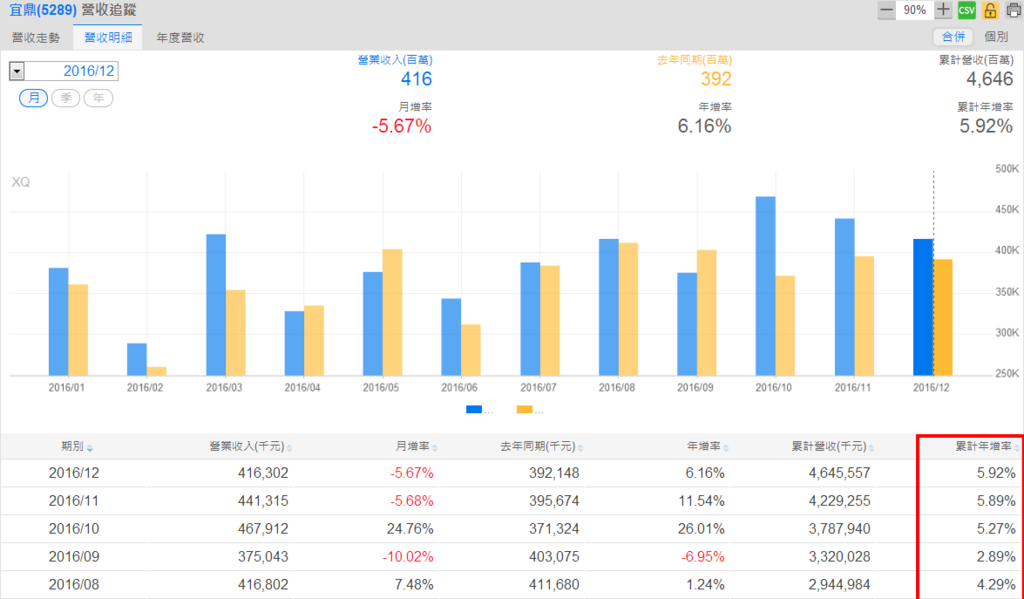Click revenue value 467,912
The width and height of the screenshot is (1024, 599).
coord(263,529)
